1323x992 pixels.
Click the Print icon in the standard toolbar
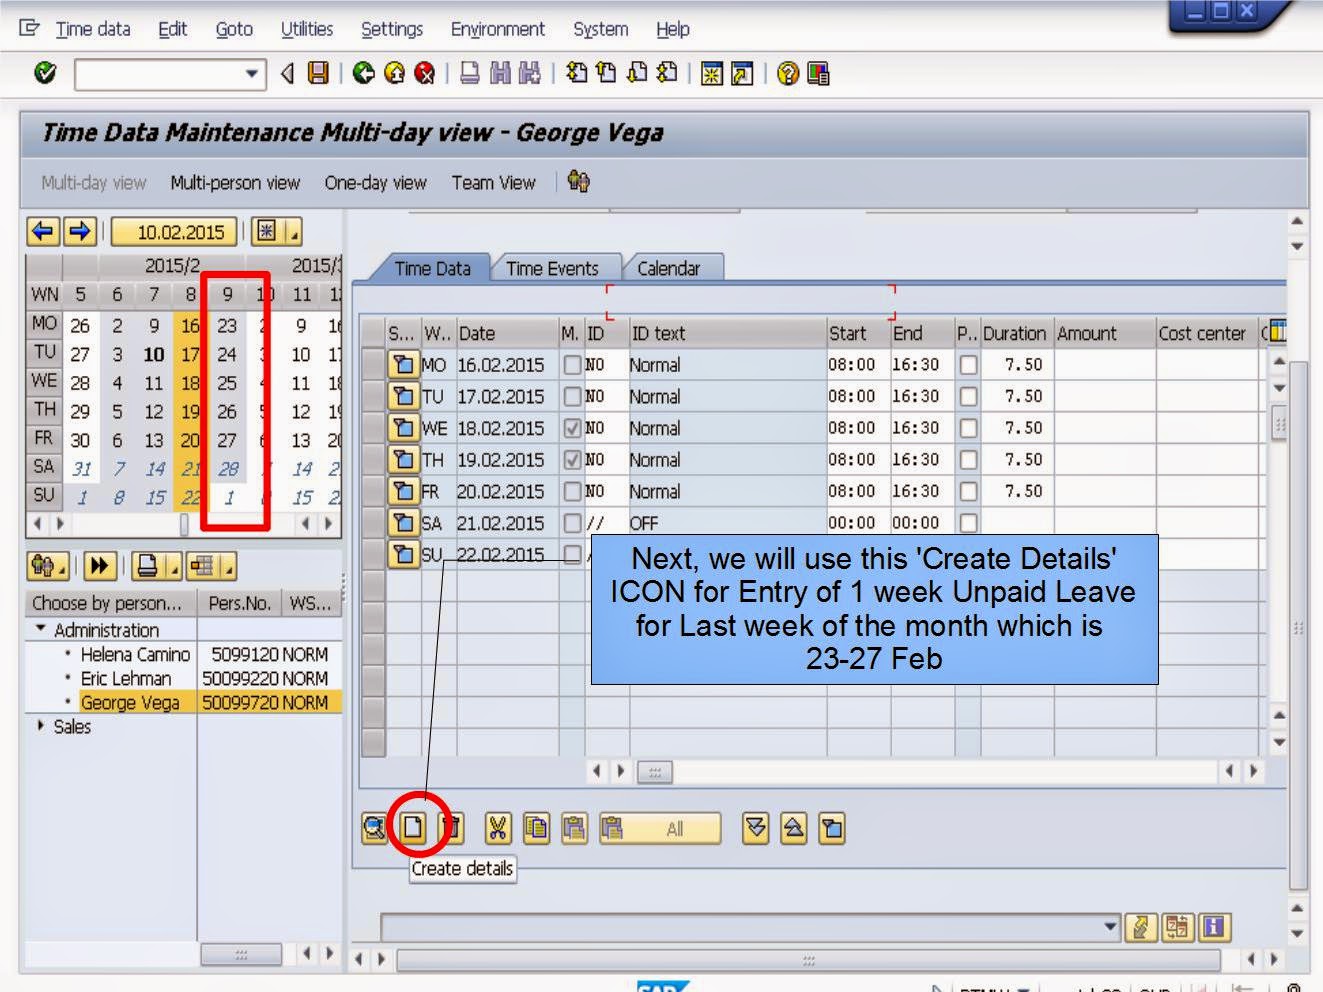pyautogui.click(x=467, y=72)
